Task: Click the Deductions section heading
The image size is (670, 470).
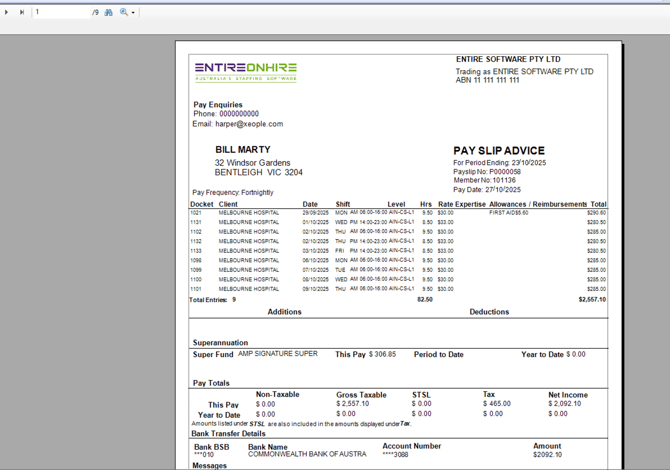Action: [x=489, y=312]
